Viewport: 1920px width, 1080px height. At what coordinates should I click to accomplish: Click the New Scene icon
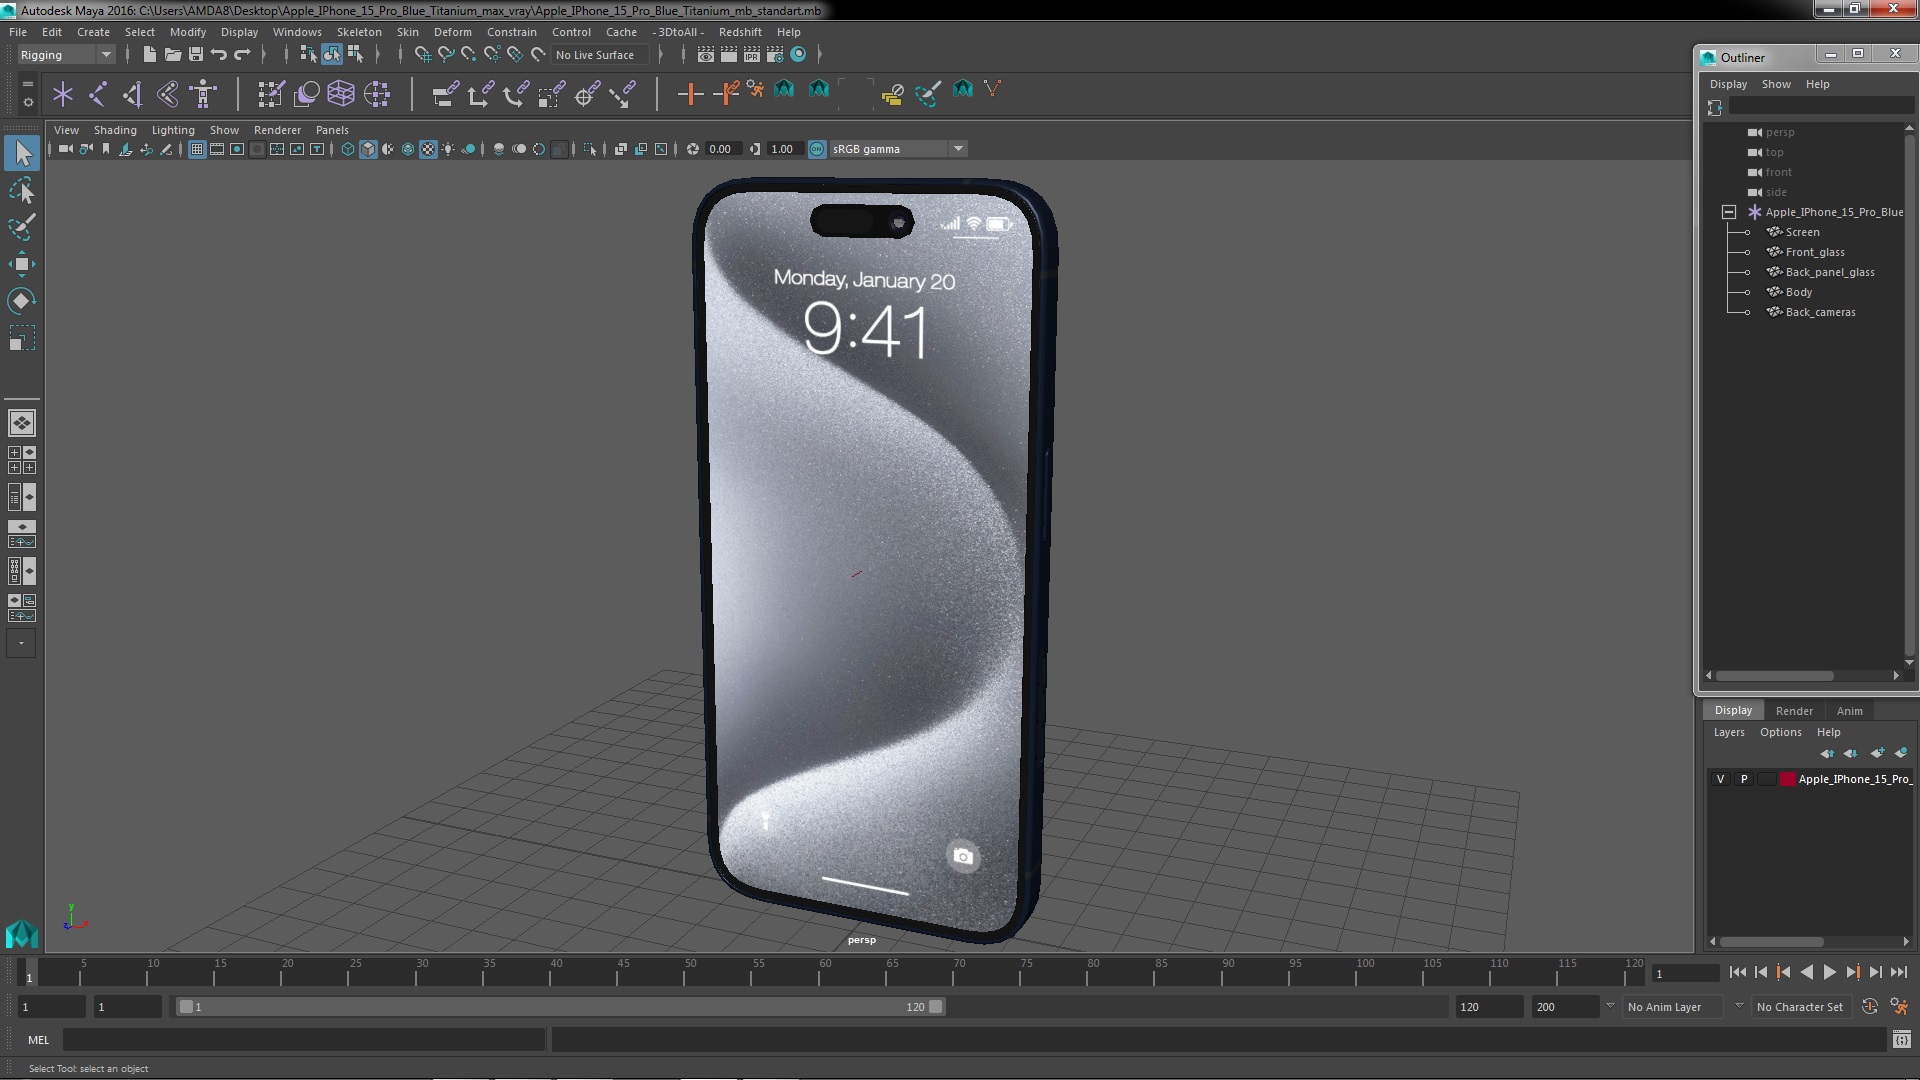(x=149, y=55)
